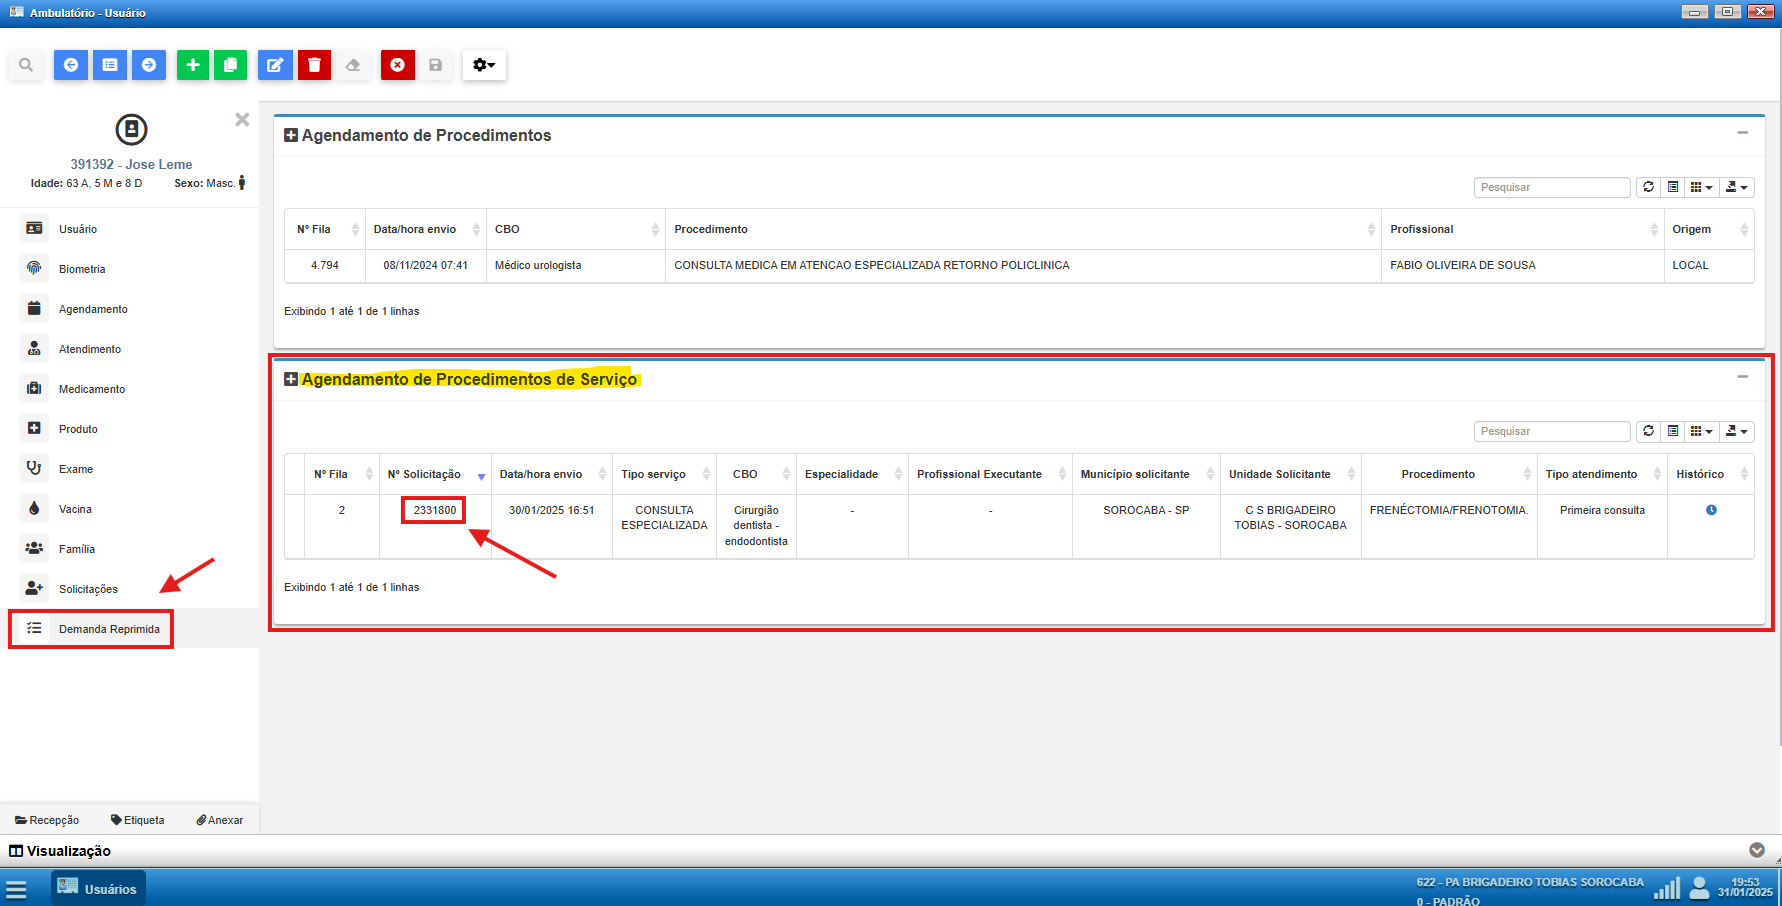Click the green duplicate record button
This screenshot has height=906, width=1782.
[x=230, y=65]
